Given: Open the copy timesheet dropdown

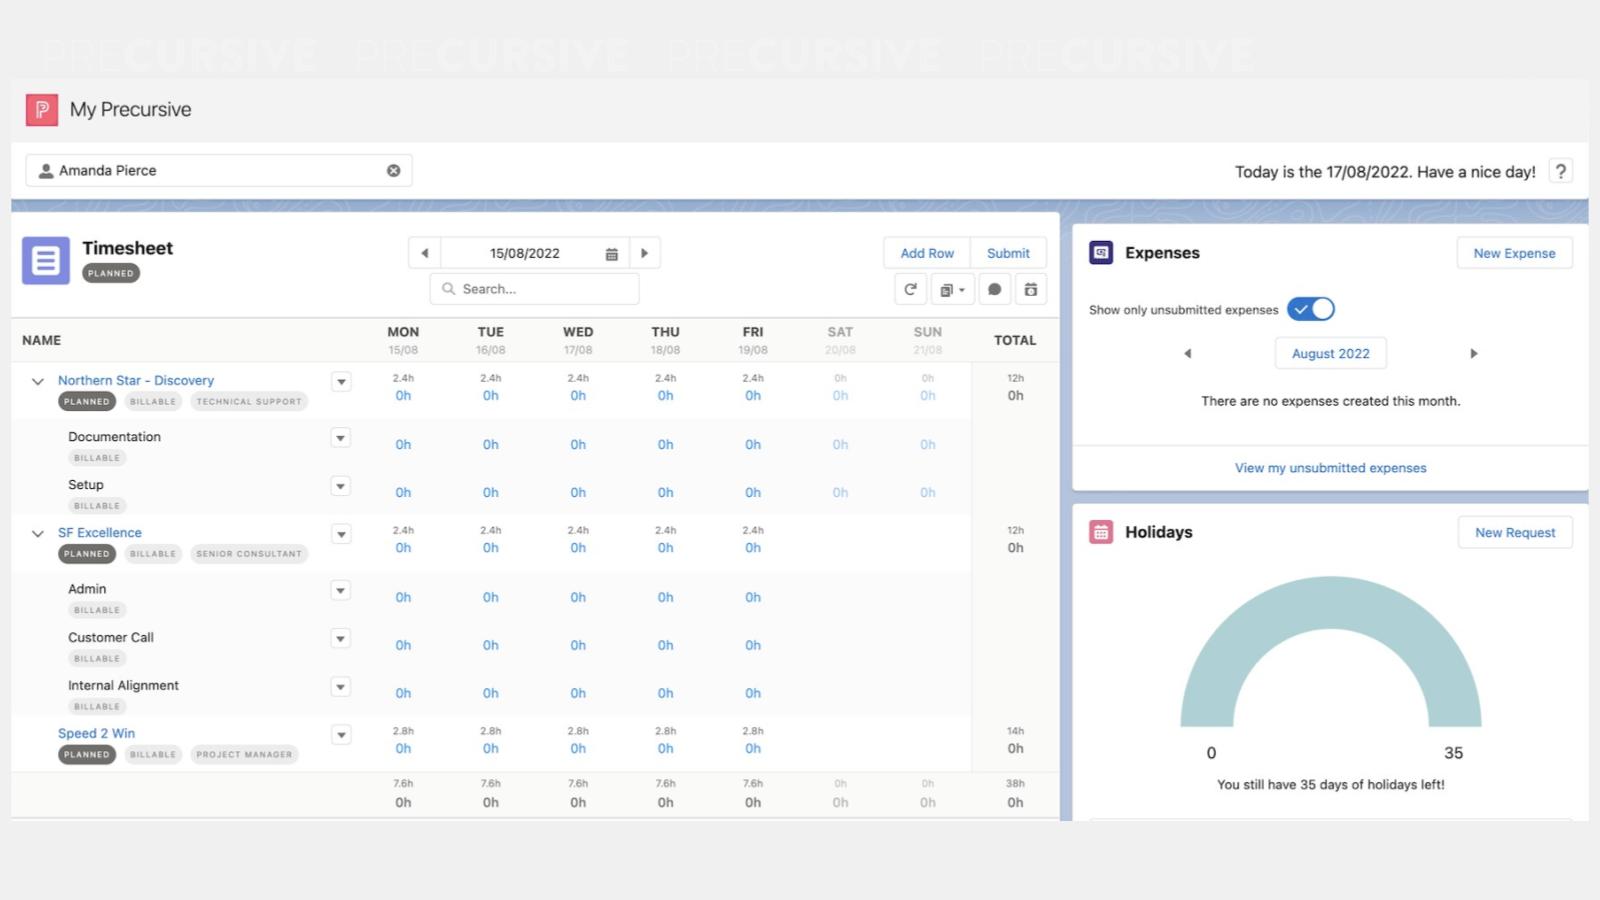Looking at the screenshot, I should click(952, 290).
